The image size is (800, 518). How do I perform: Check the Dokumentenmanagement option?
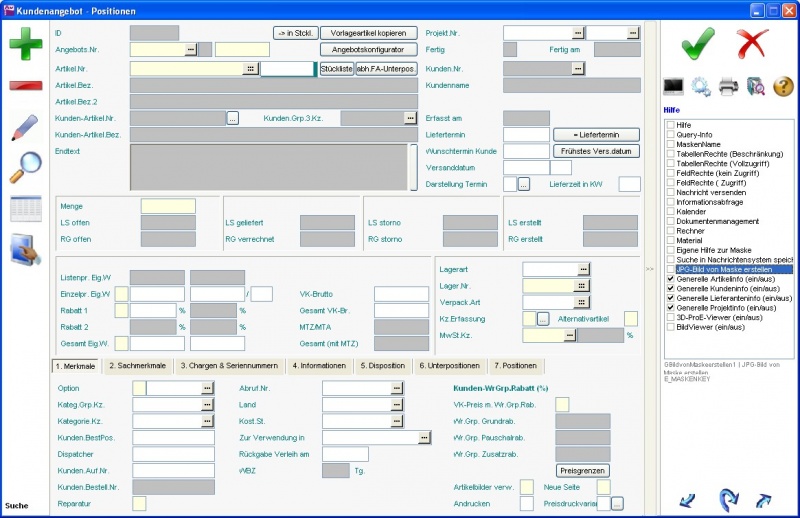click(670, 221)
